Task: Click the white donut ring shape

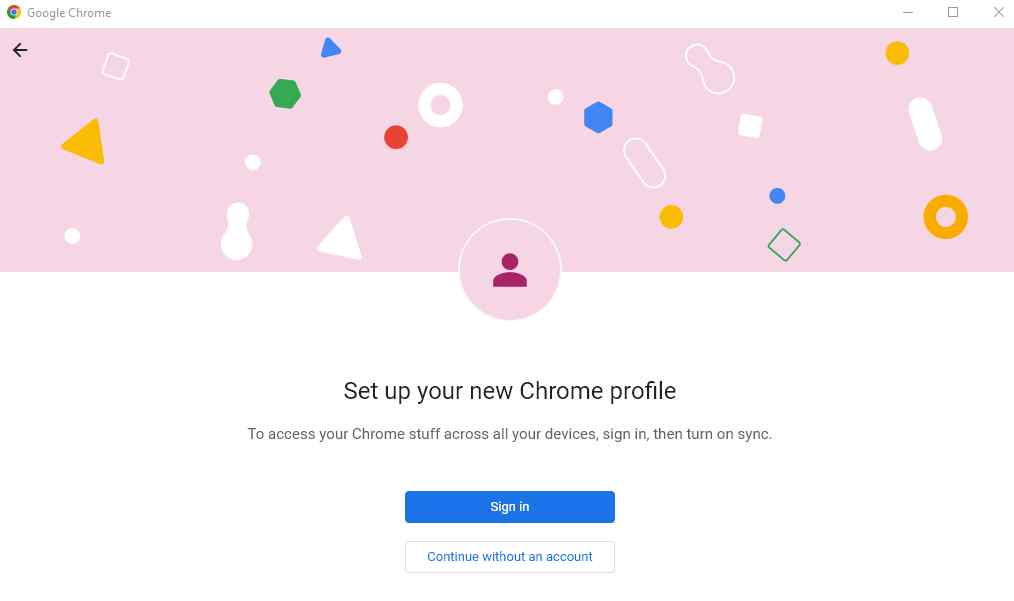Action: pyautogui.click(x=440, y=105)
